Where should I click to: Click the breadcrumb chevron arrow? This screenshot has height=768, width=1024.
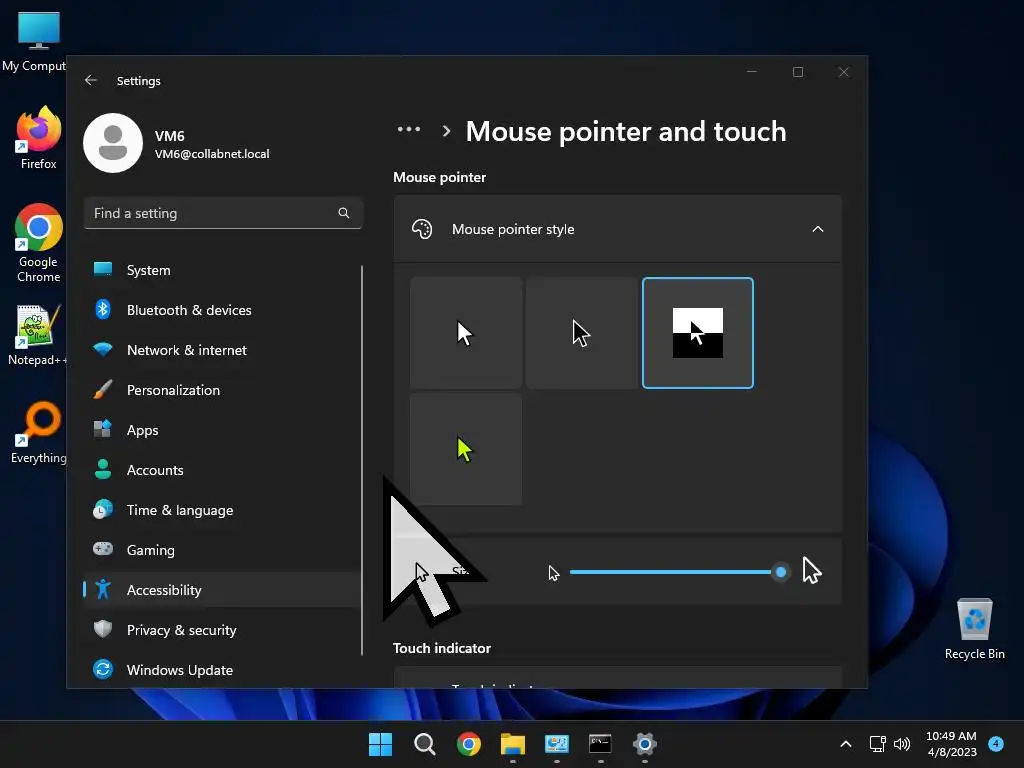pyautogui.click(x=446, y=131)
